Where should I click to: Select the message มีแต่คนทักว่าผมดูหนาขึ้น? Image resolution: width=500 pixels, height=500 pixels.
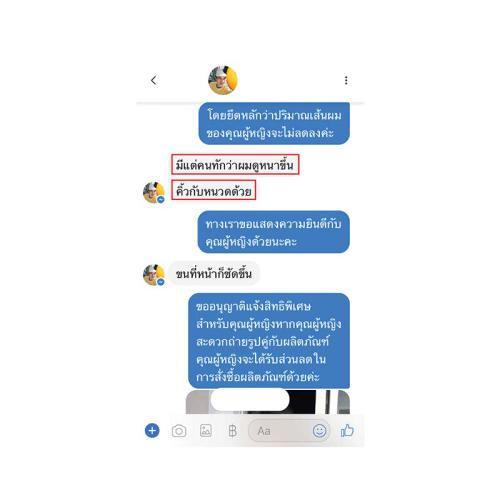[x=235, y=164]
